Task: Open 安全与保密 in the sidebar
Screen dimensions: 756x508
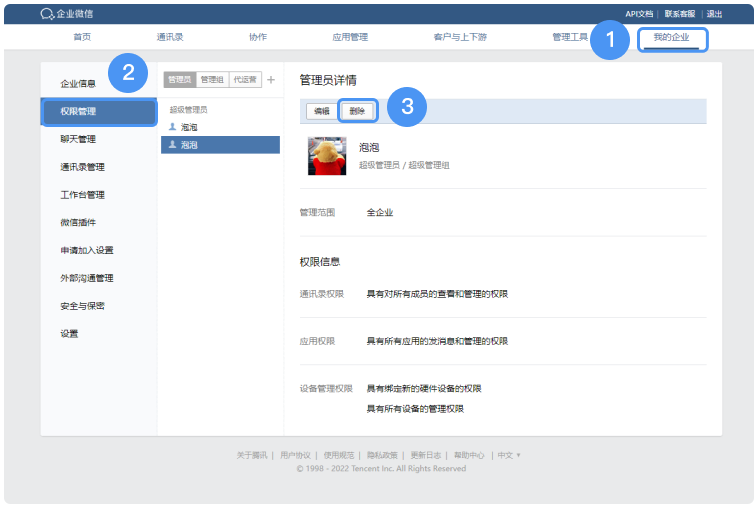Action: [x=82, y=306]
